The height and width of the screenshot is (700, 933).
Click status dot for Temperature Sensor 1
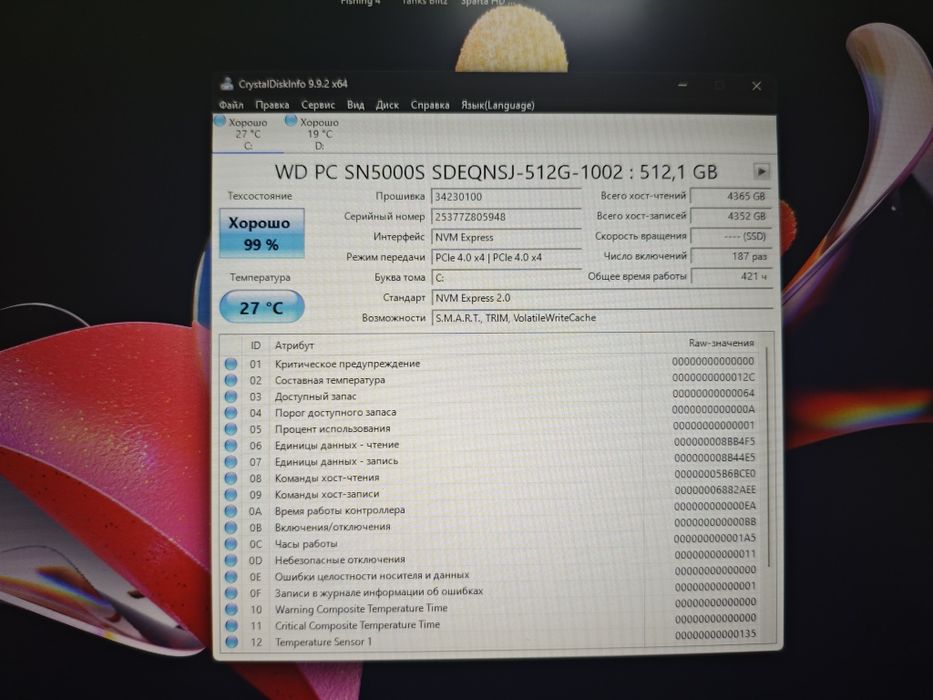(x=231, y=642)
